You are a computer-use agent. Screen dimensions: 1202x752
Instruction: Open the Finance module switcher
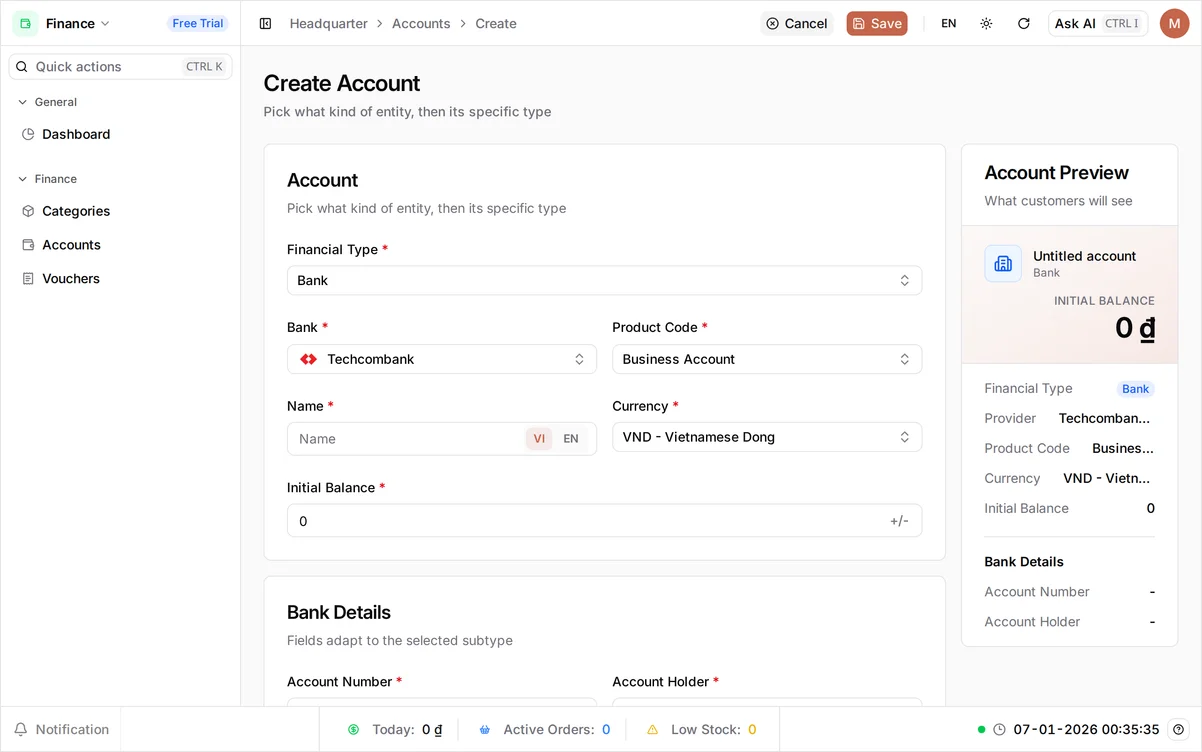[x=62, y=23]
